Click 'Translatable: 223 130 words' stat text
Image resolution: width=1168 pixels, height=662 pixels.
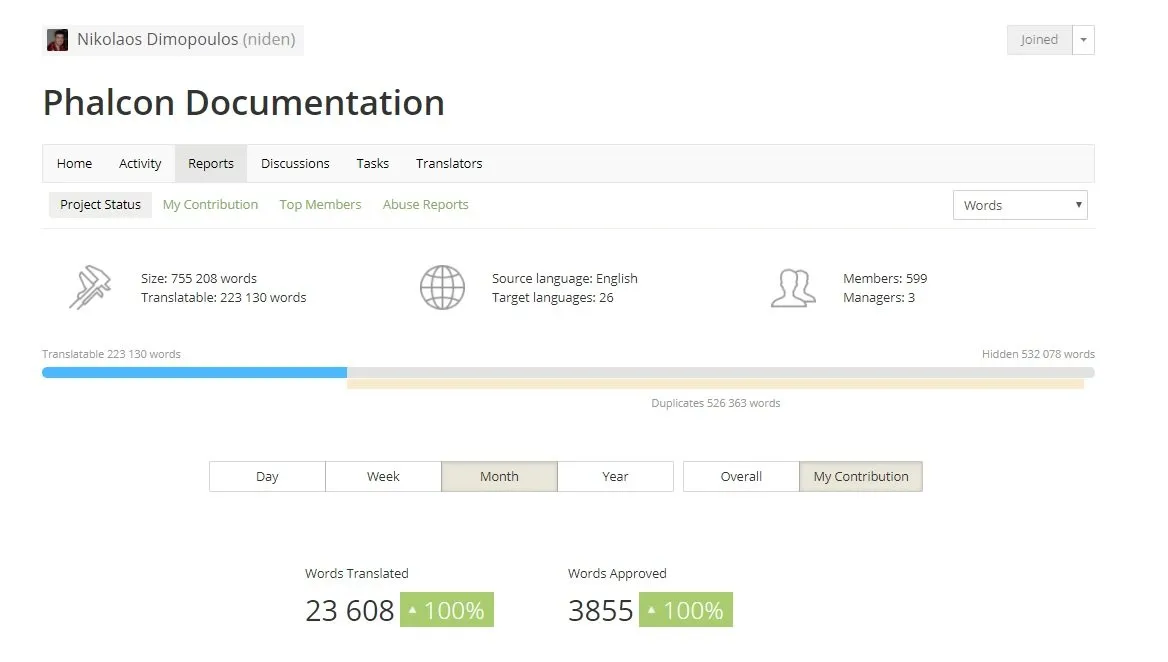pos(223,298)
